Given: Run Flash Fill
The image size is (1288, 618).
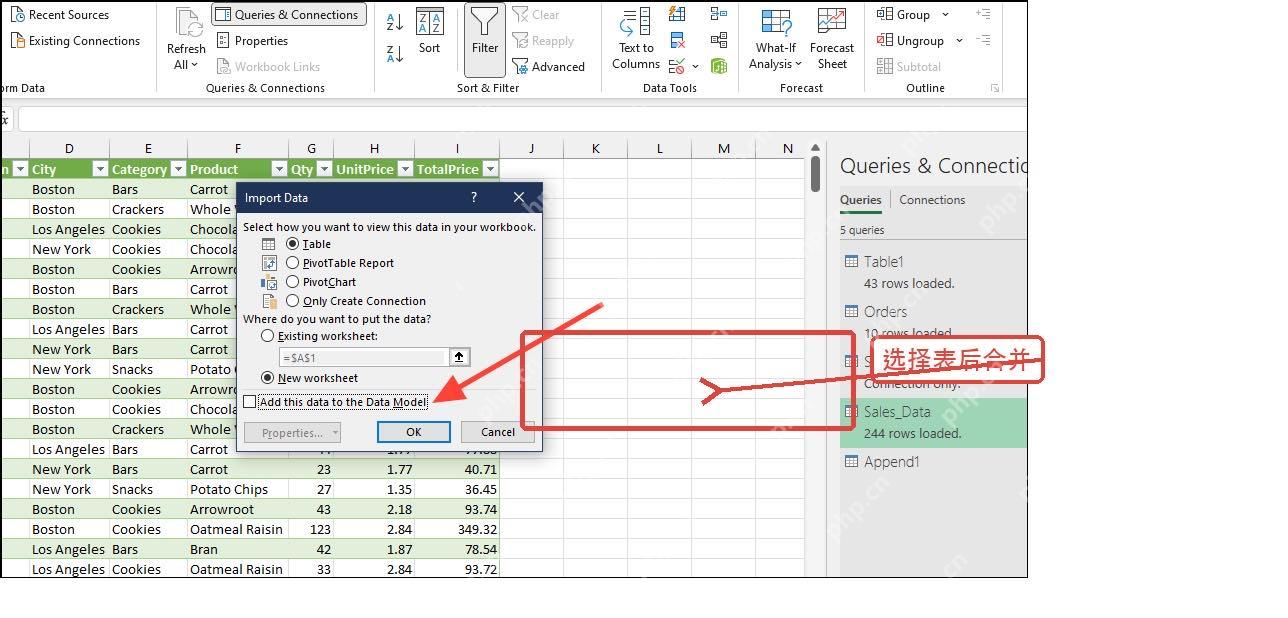Looking at the screenshot, I should click(x=677, y=14).
